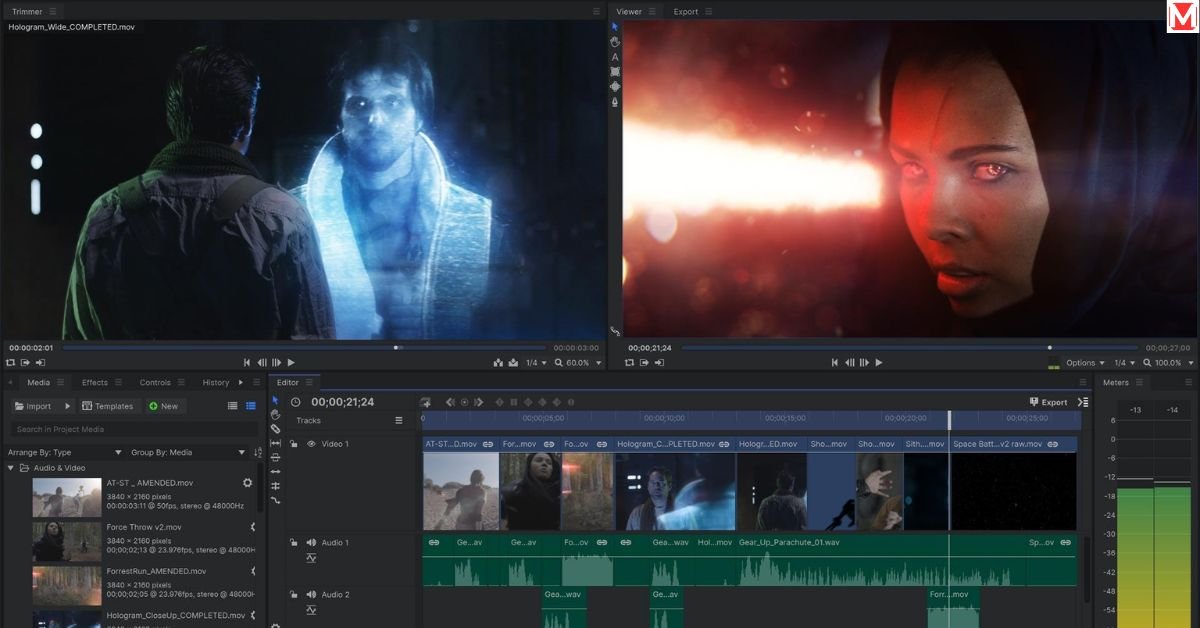Open the Viewer Options dropdown
1200x628 pixels.
pos(1084,362)
